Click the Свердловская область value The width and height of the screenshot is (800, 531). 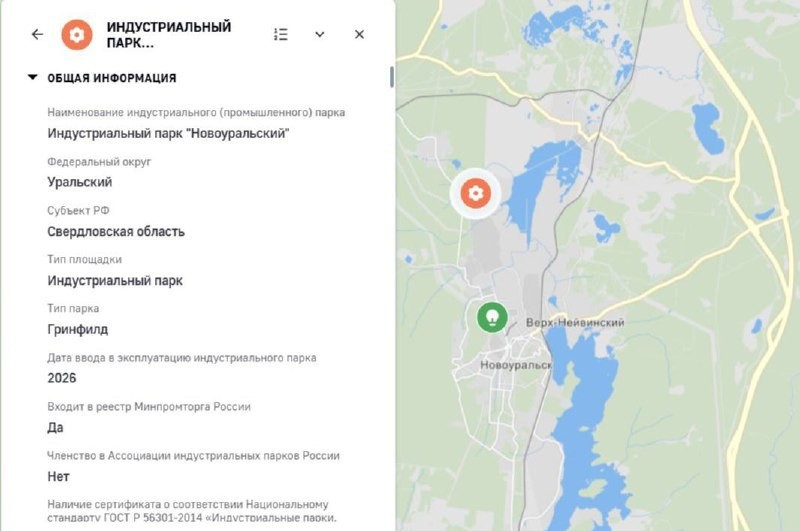(x=116, y=232)
